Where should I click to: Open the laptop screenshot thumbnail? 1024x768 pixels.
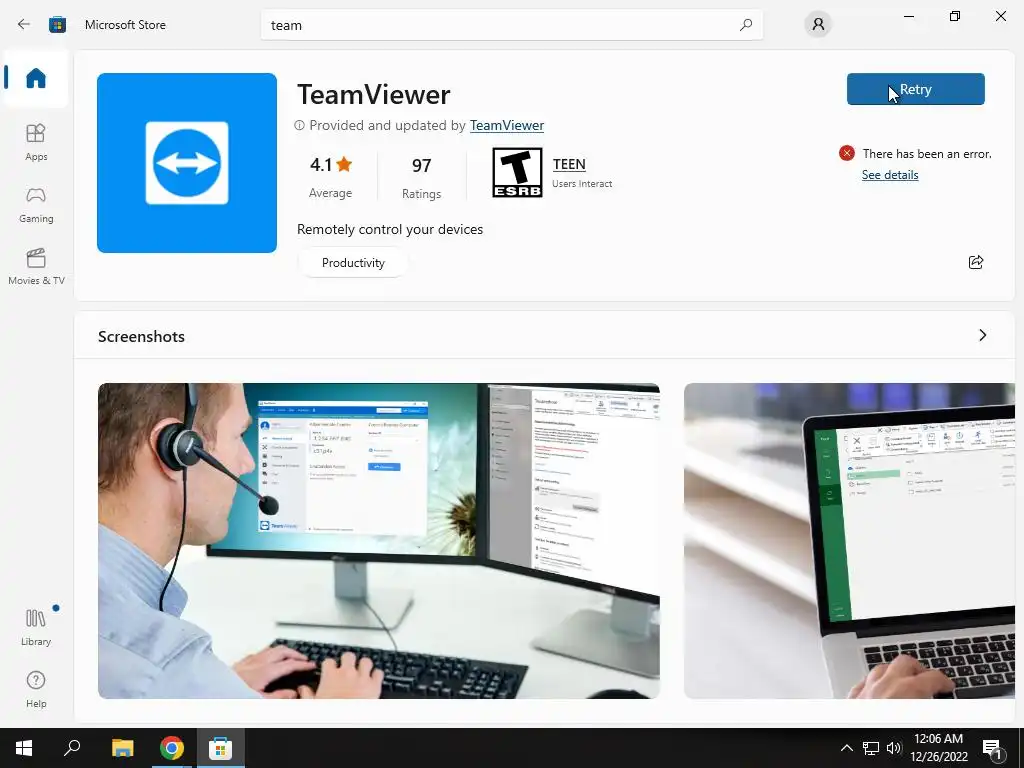tap(849, 541)
